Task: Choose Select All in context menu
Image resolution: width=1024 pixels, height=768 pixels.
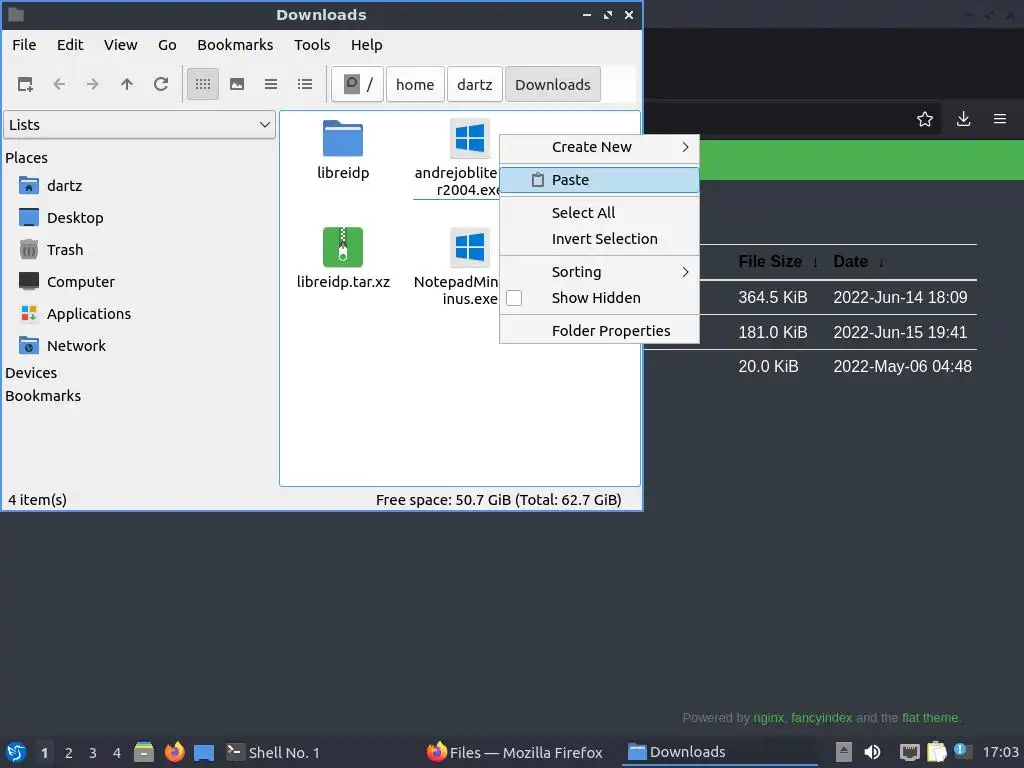Action: [600, 213]
